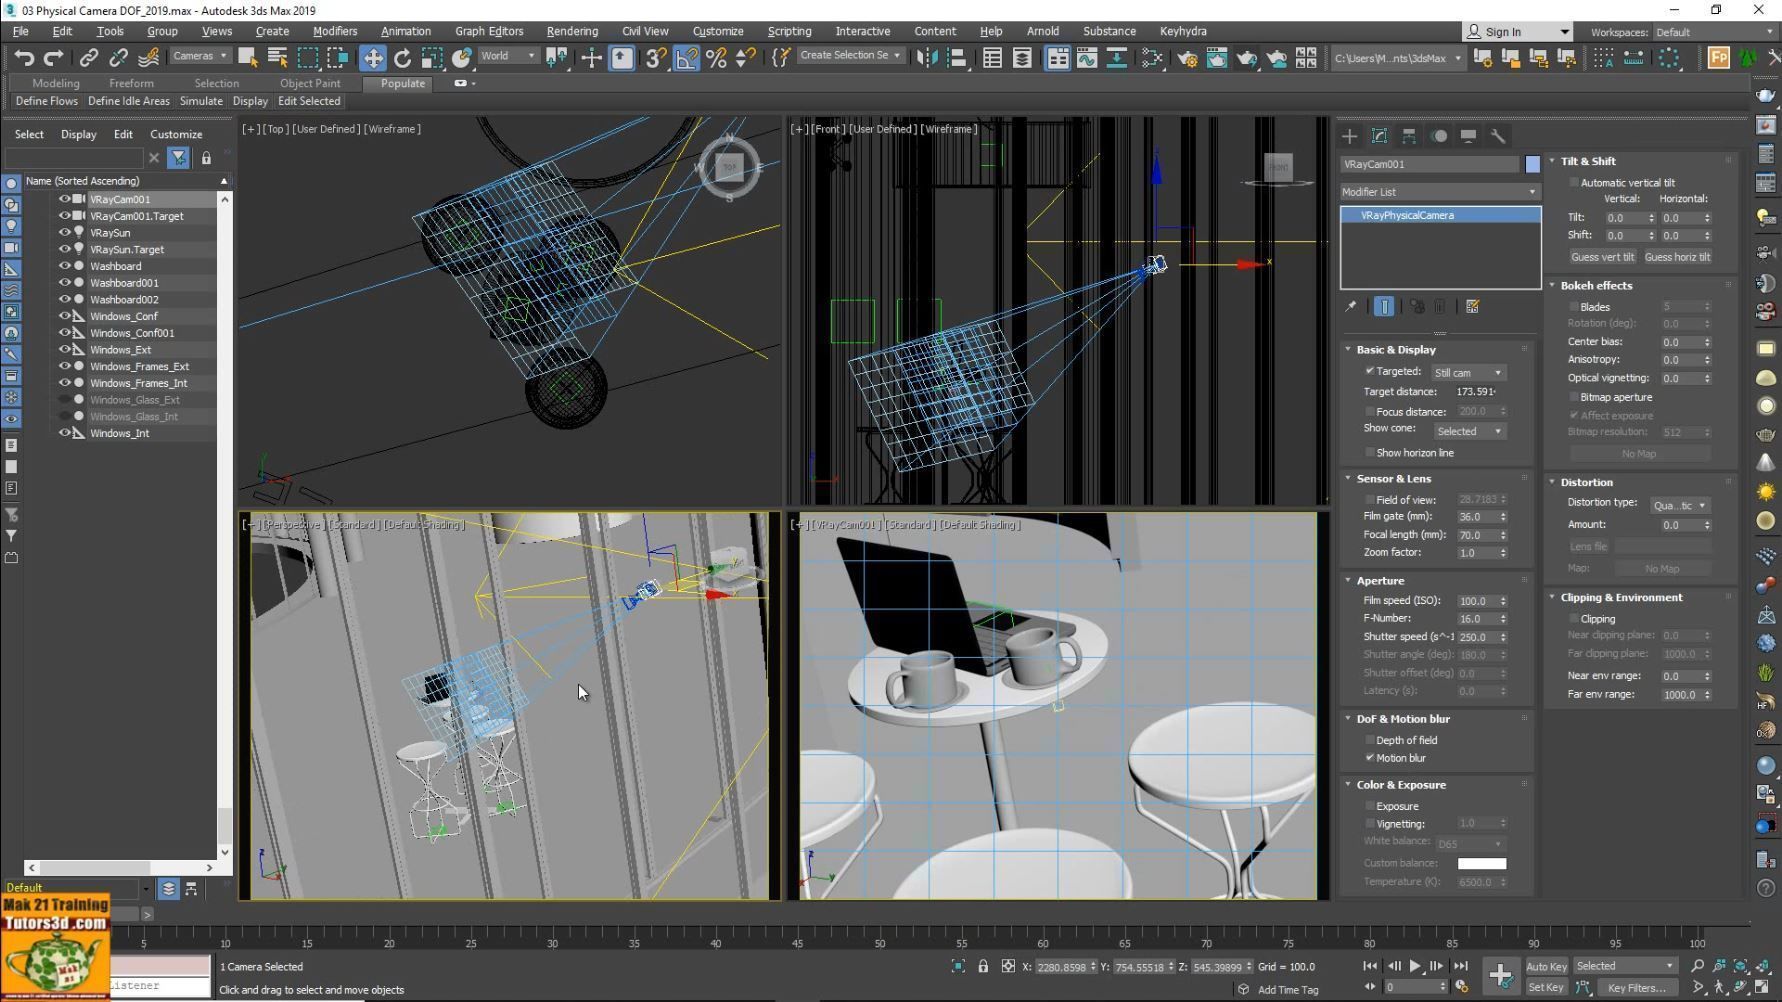Click the Guess horiz tilt button
The height and width of the screenshot is (1002, 1782).
[1677, 257]
